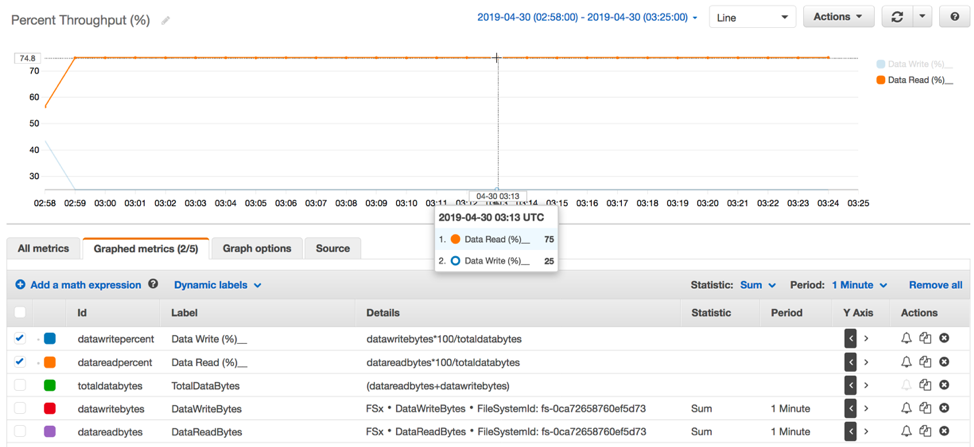Duplicate the datawritepercent metric
Viewport: 974px width, 447px height.
coord(926,338)
